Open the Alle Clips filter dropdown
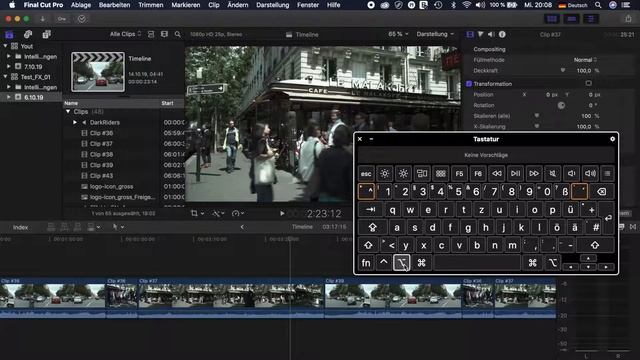640x360 pixels. [125, 34]
